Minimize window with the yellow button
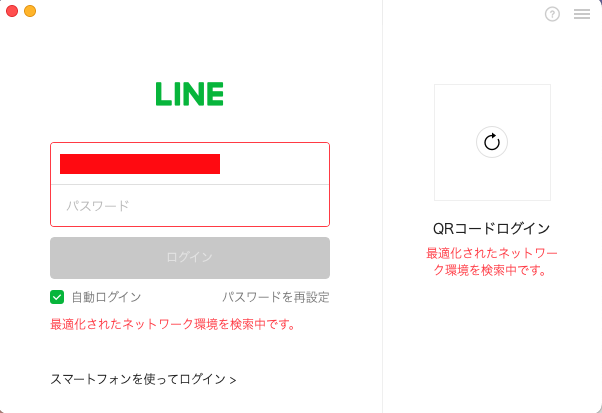 pyautogui.click(x=30, y=10)
